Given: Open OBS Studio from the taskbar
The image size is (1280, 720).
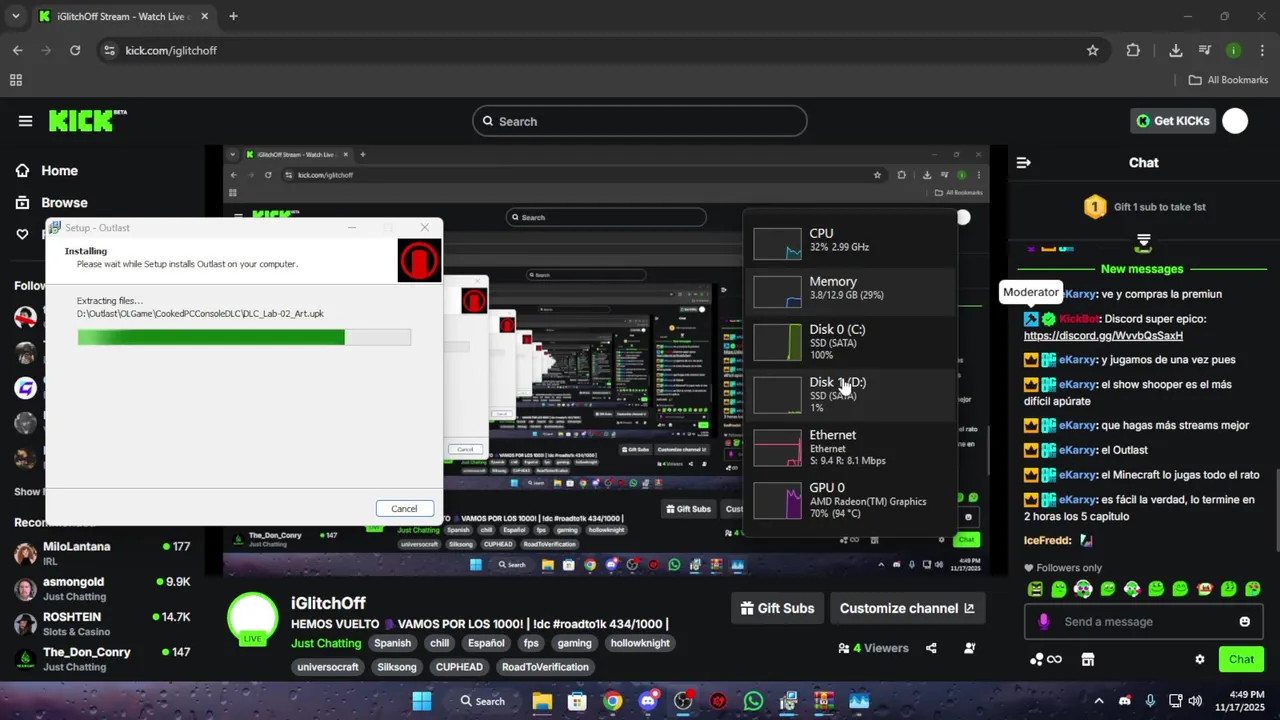Looking at the screenshot, I should pyautogui.click(x=683, y=701).
